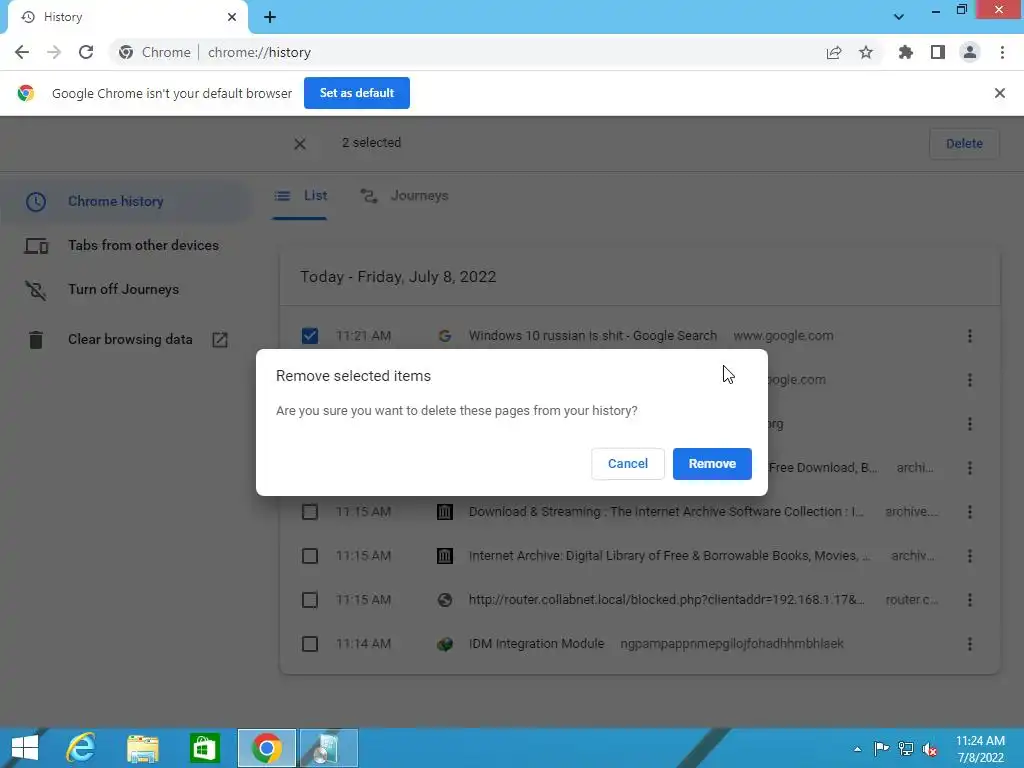Switch to the List tab
The image size is (1024, 768).
coord(300,196)
